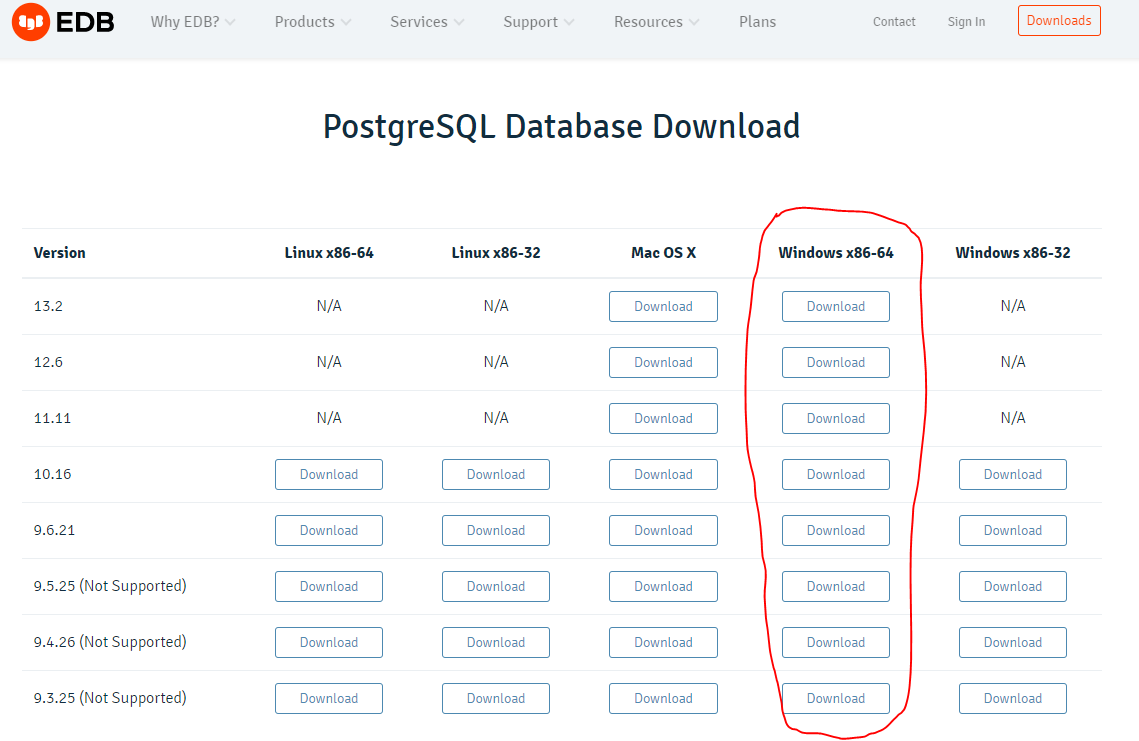Viewport: 1139px width, 741px height.
Task: Click Sign In
Action: point(966,22)
